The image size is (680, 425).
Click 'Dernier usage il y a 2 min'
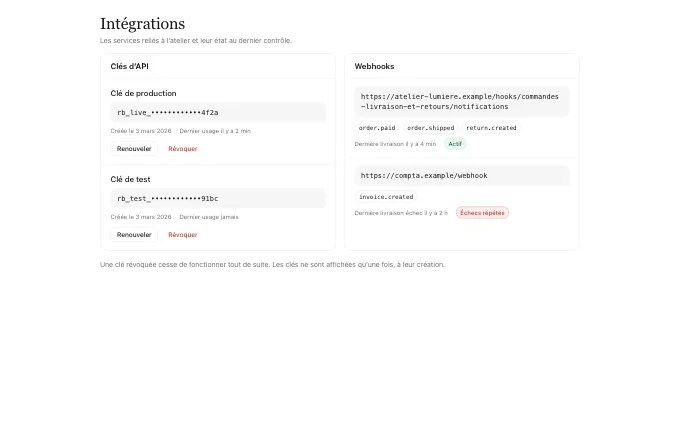[215, 131]
